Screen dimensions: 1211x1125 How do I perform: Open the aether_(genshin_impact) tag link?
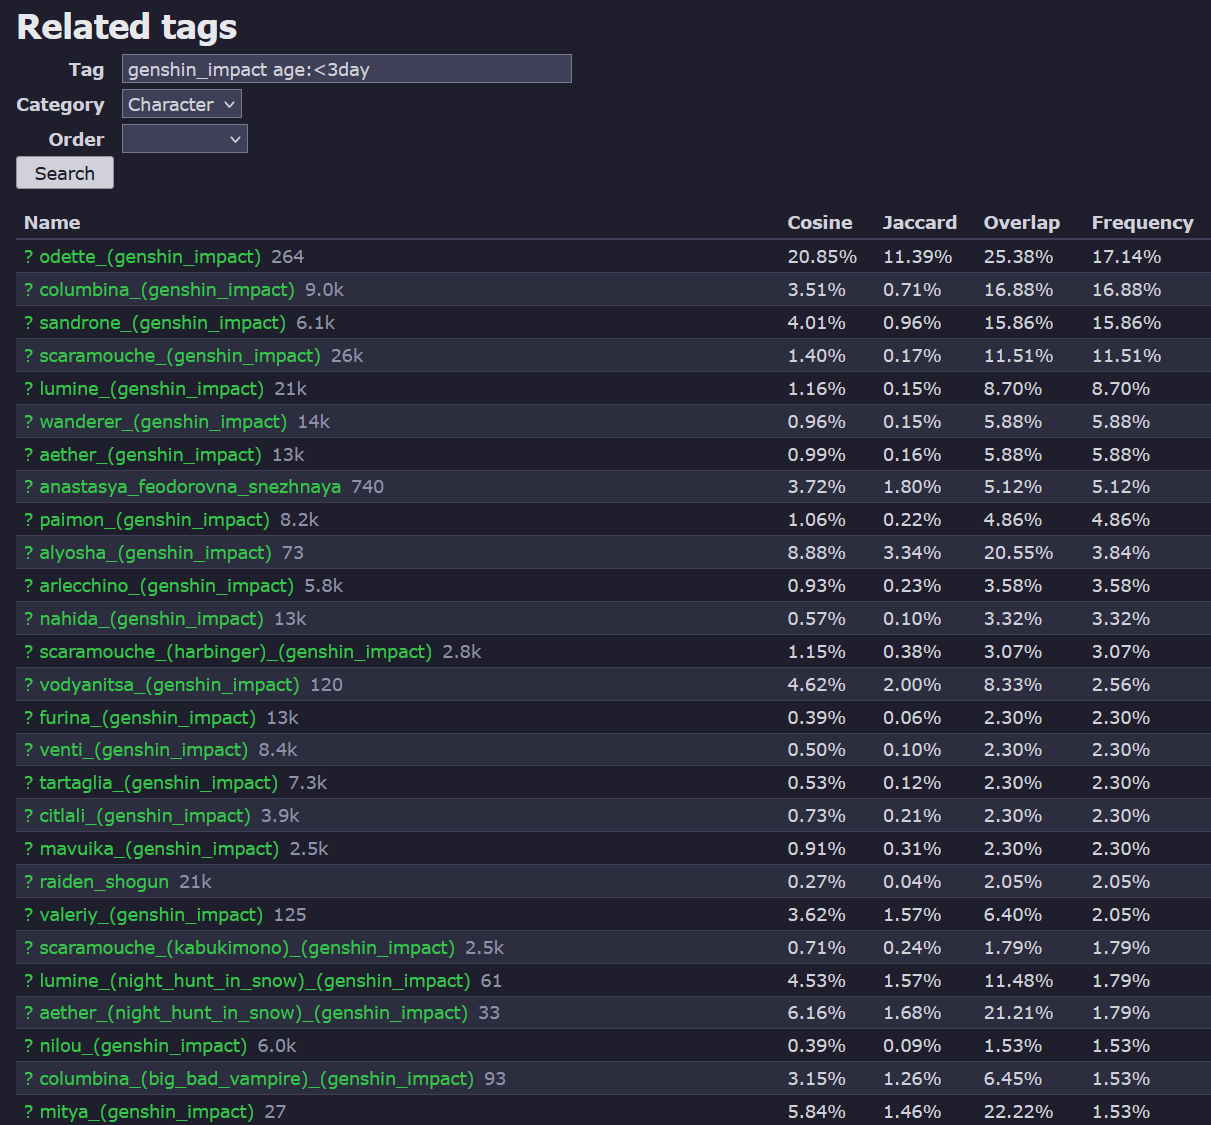pos(151,455)
